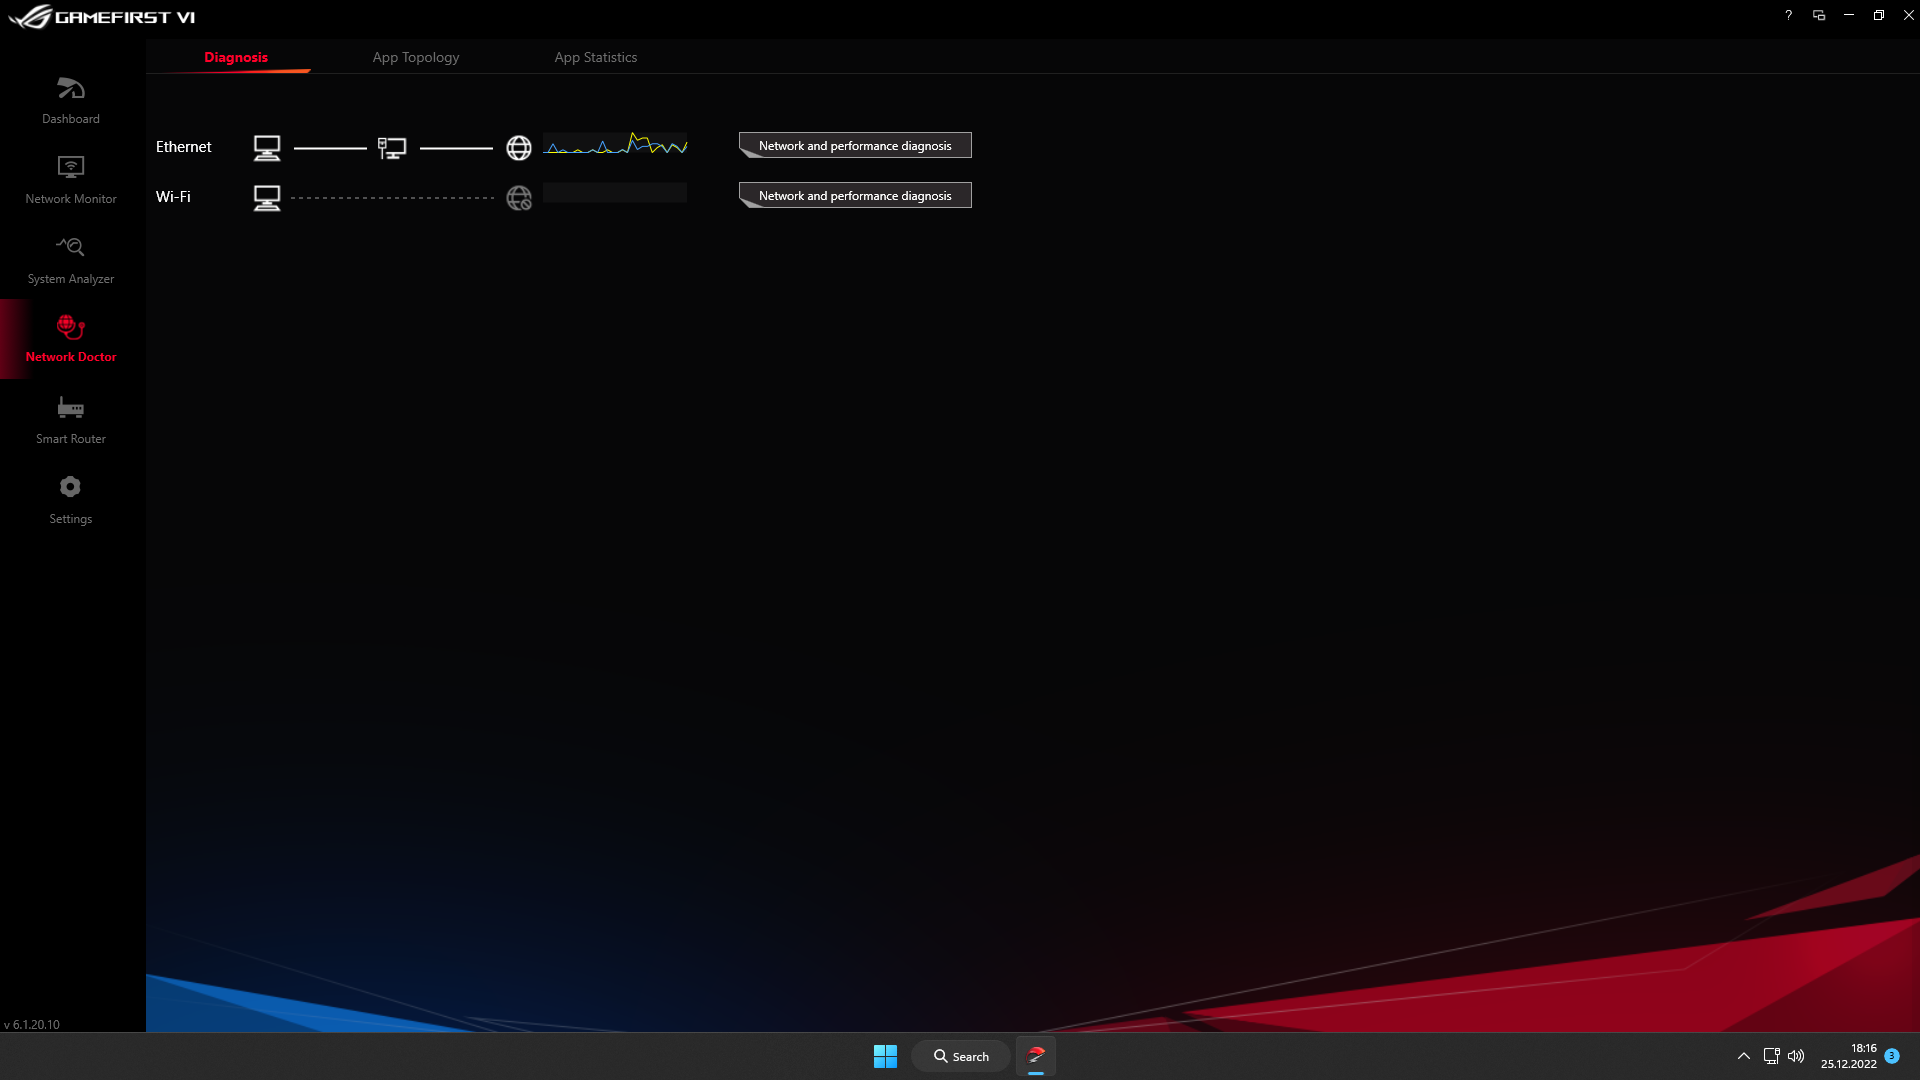
Task: Open Network Monitor from the sidebar
Action: pos(70,177)
